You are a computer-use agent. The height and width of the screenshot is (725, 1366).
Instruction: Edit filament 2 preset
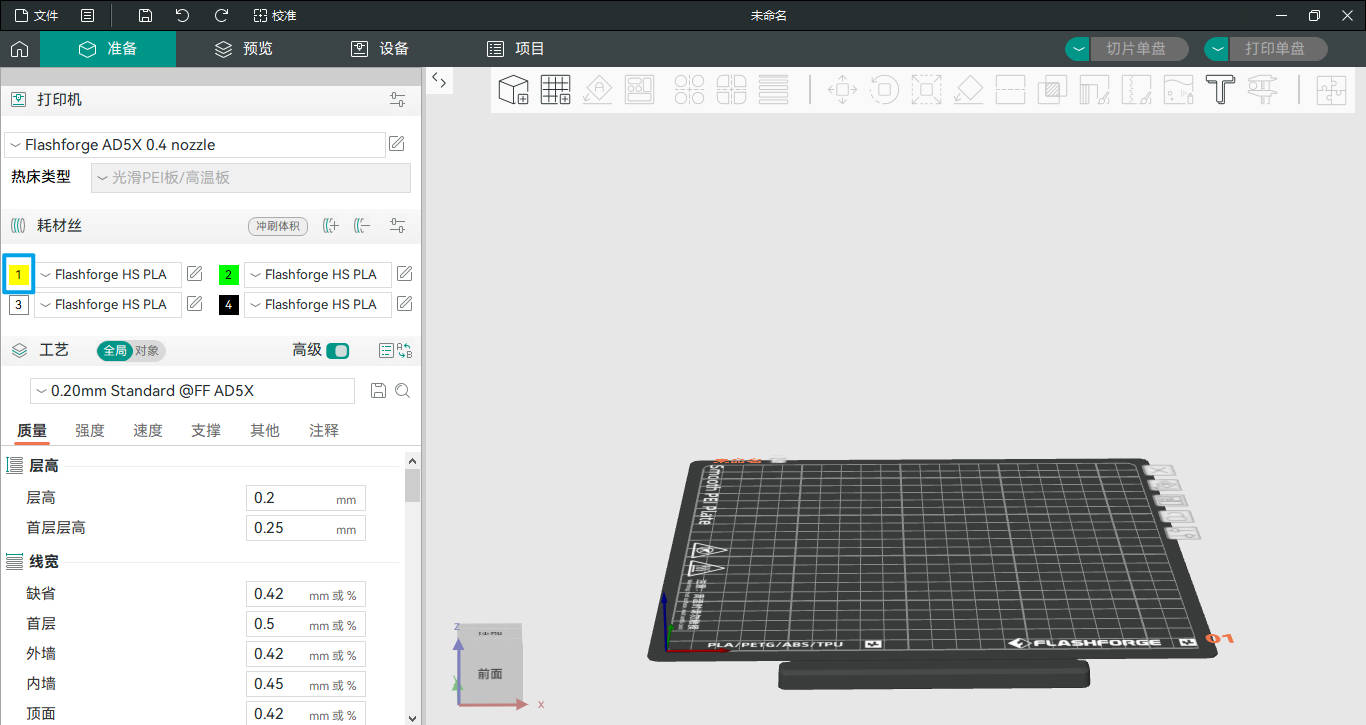tap(405, 274)
